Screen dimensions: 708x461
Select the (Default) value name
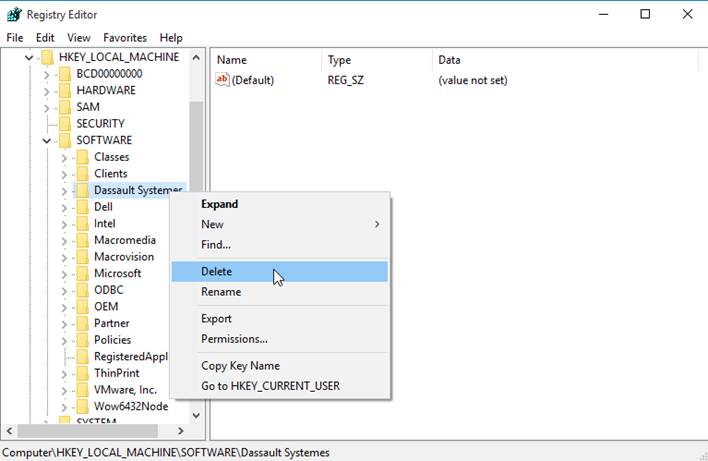coord(253,80)
